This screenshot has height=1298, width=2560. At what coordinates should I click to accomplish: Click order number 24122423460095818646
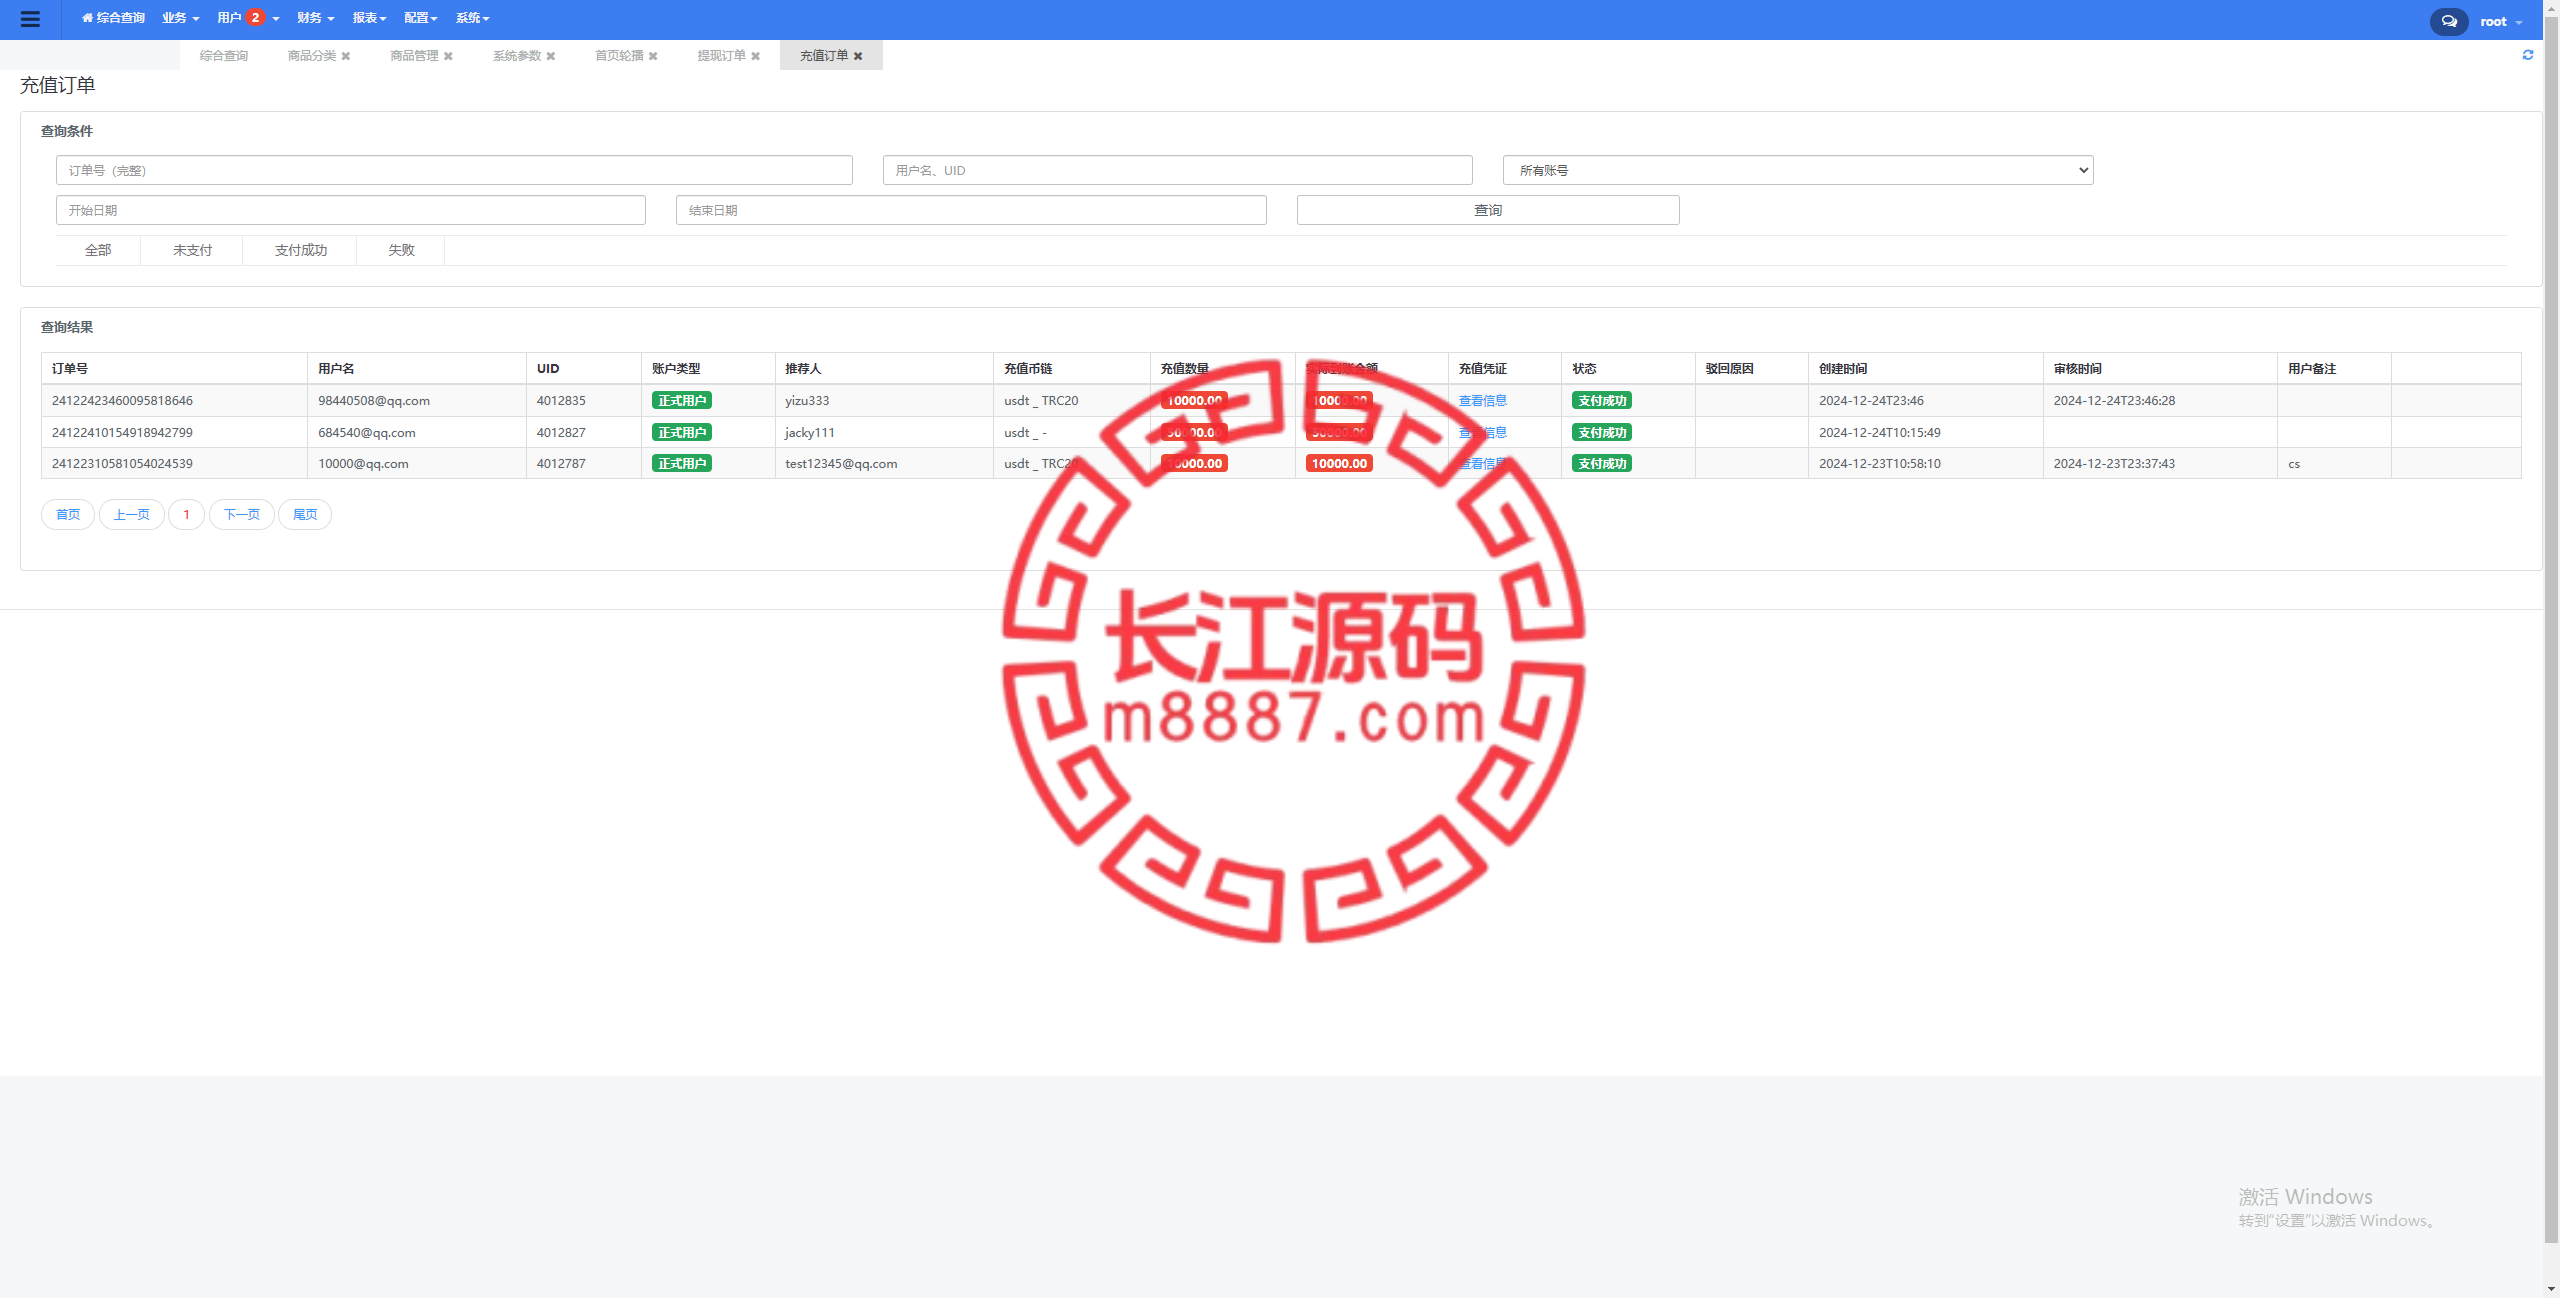tap(122, 401)
